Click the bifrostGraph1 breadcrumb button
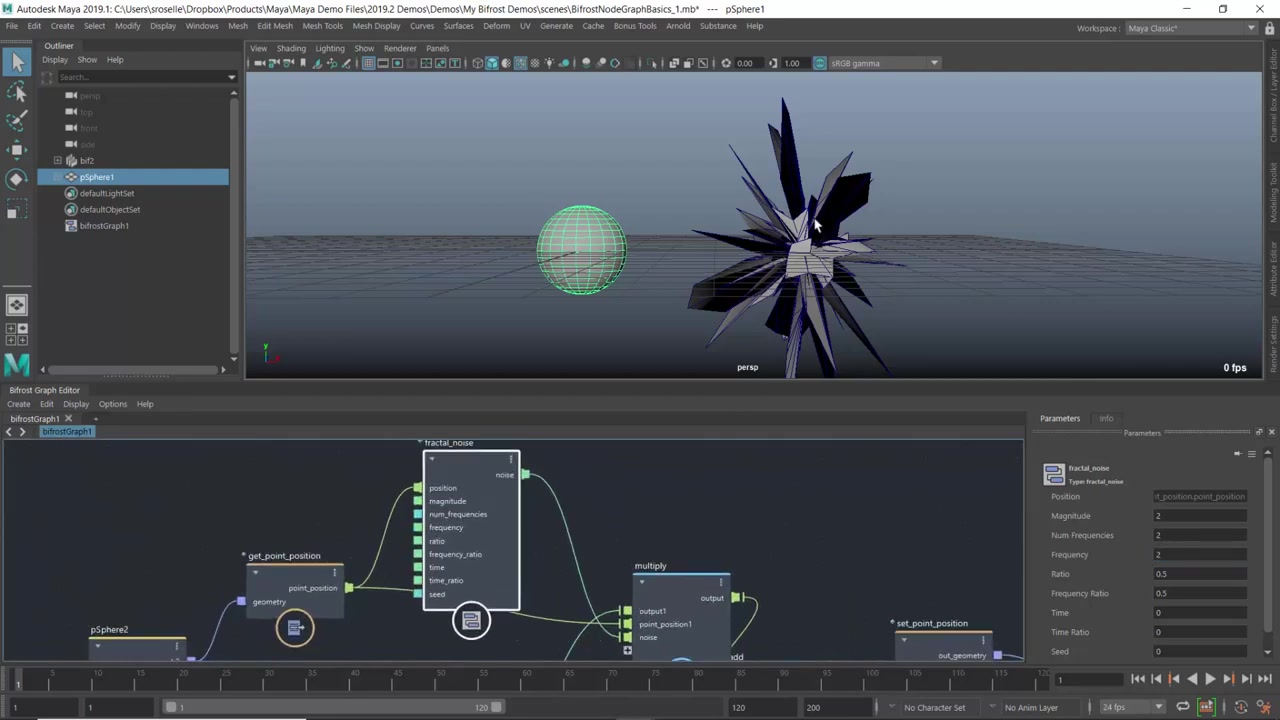This screenshot has height=720, width=1280. (67, 431)
